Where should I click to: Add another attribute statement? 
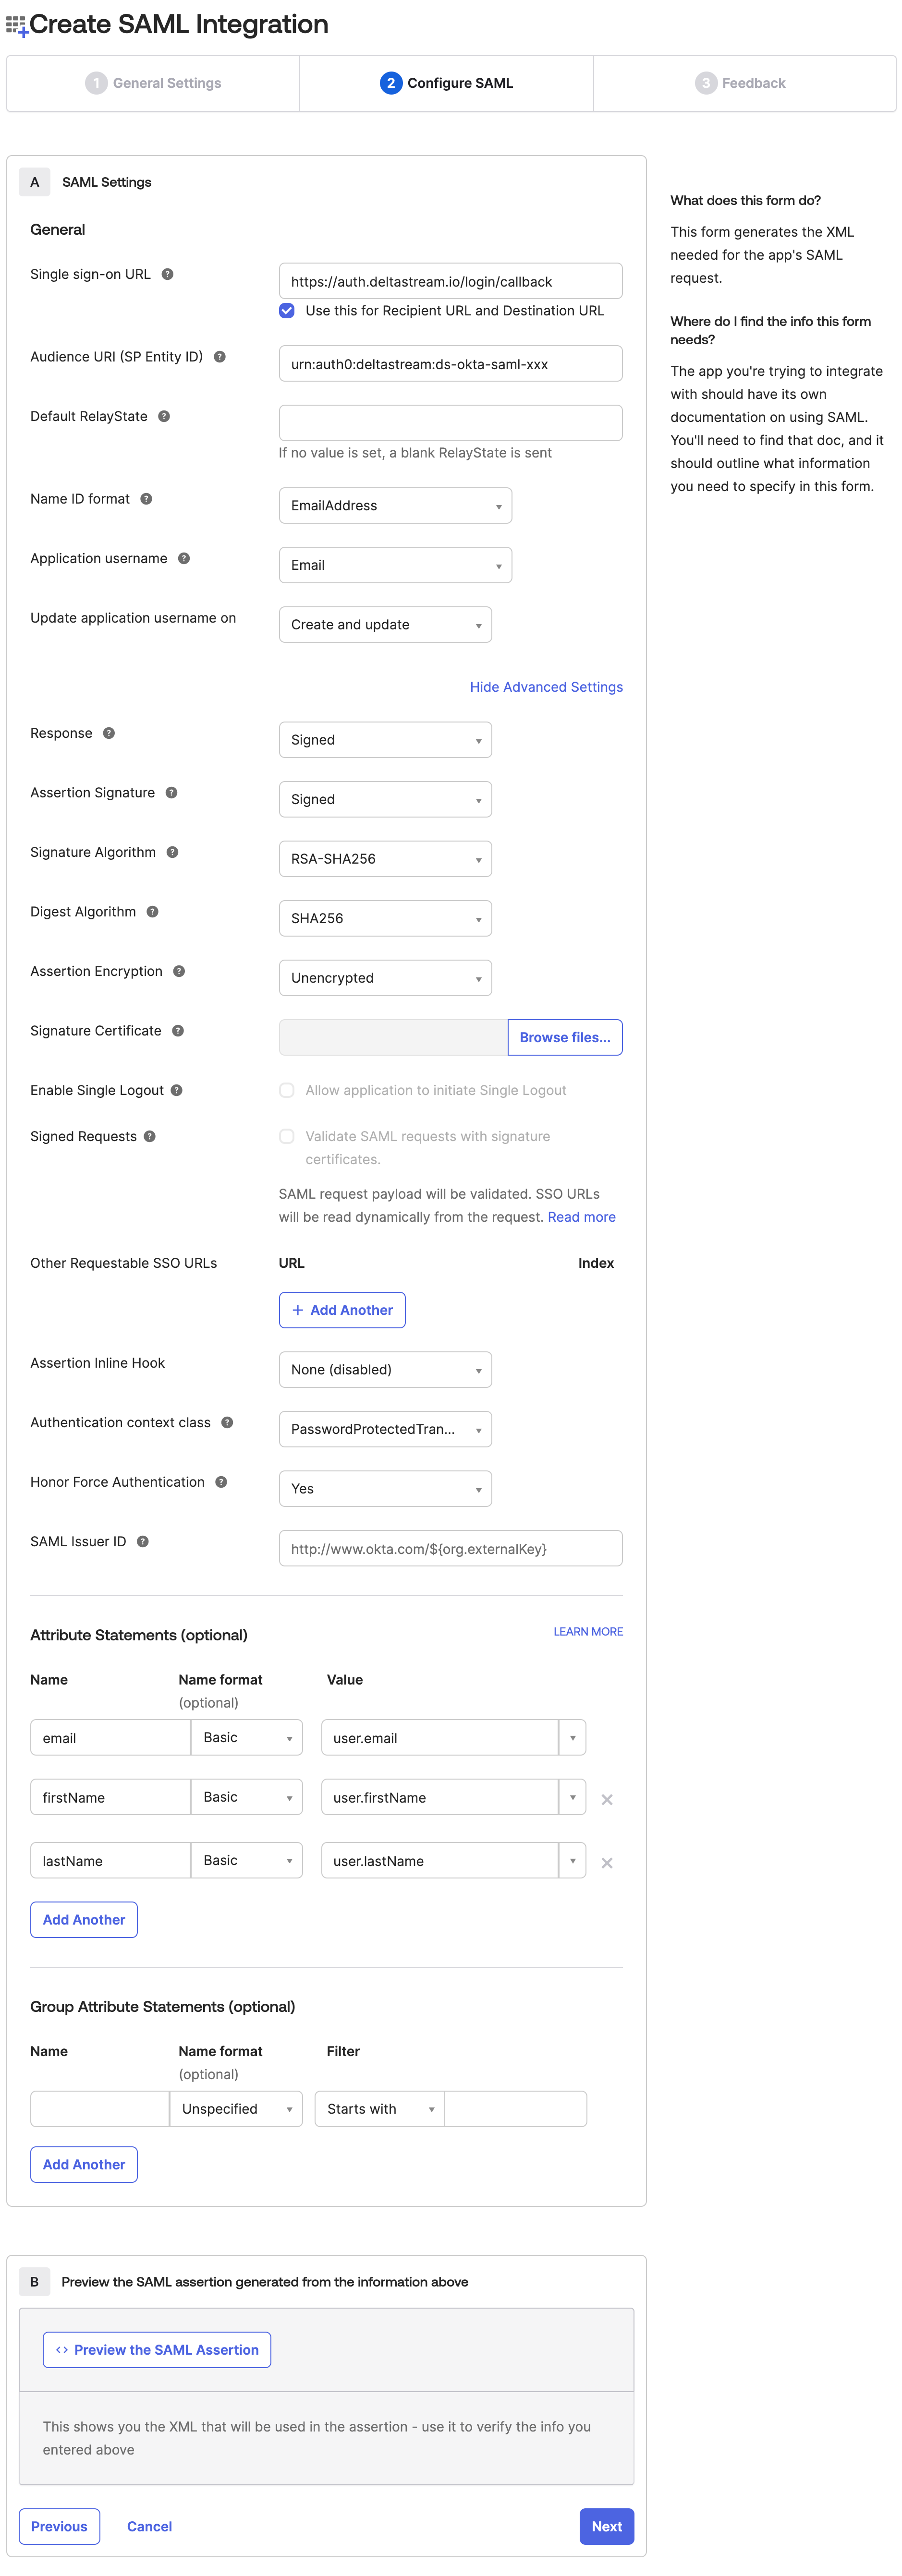click(84, 1920)
